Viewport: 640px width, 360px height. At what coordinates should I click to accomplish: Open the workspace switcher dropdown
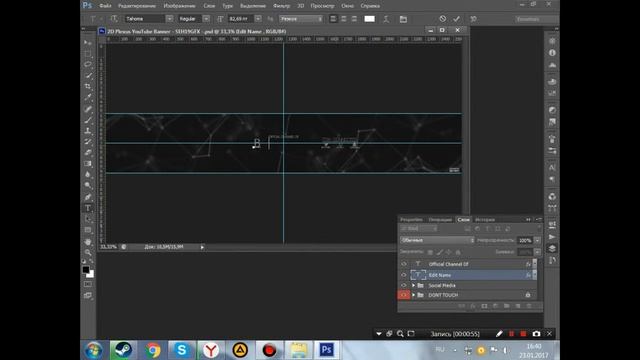click(x=536, y=19)
